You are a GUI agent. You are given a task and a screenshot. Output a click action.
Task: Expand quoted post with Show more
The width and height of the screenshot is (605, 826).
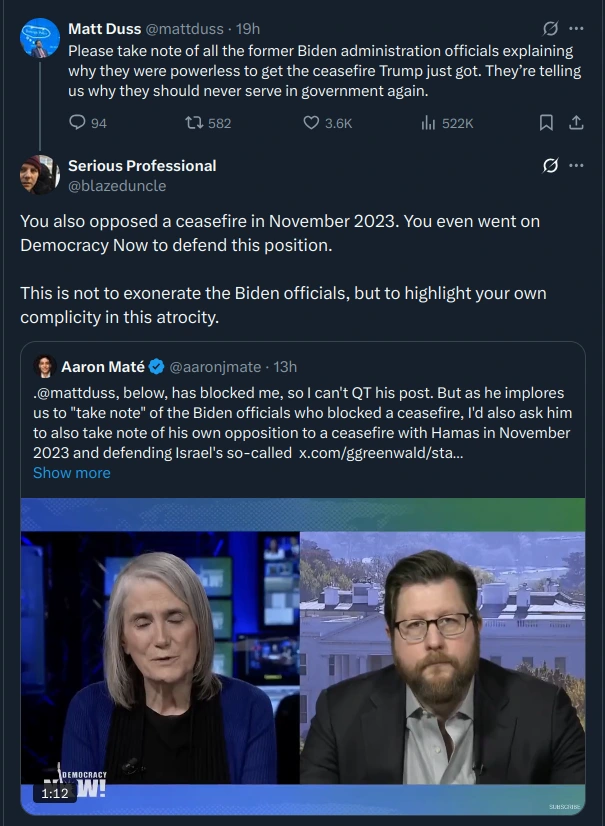pos(72,473)
